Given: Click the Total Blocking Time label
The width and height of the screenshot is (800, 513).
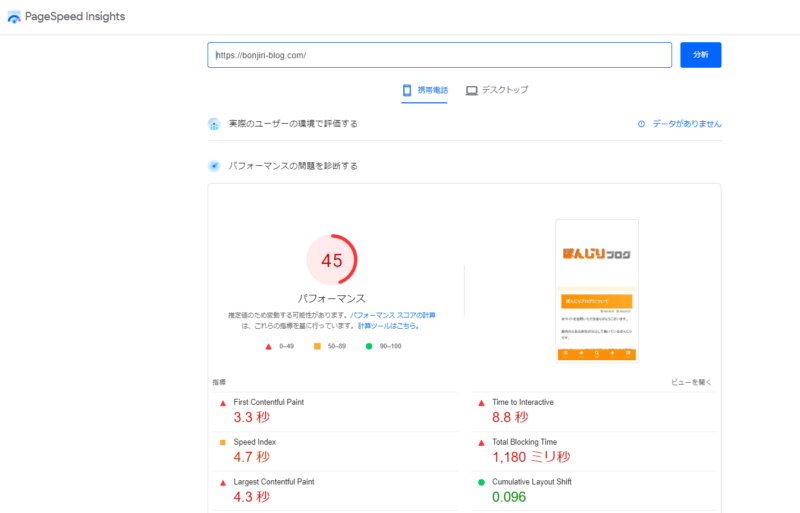Looking at the screenshot, I should click(524, 442).
